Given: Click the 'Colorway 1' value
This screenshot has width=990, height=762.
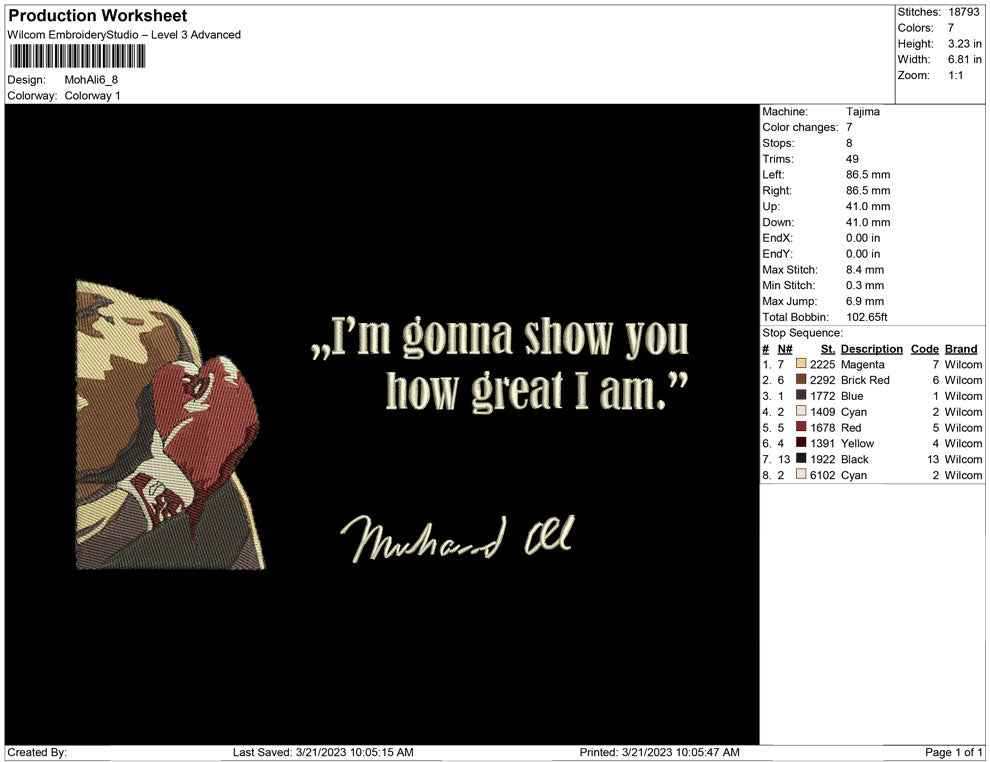Looking at the screenshot, I should [92, 95].
